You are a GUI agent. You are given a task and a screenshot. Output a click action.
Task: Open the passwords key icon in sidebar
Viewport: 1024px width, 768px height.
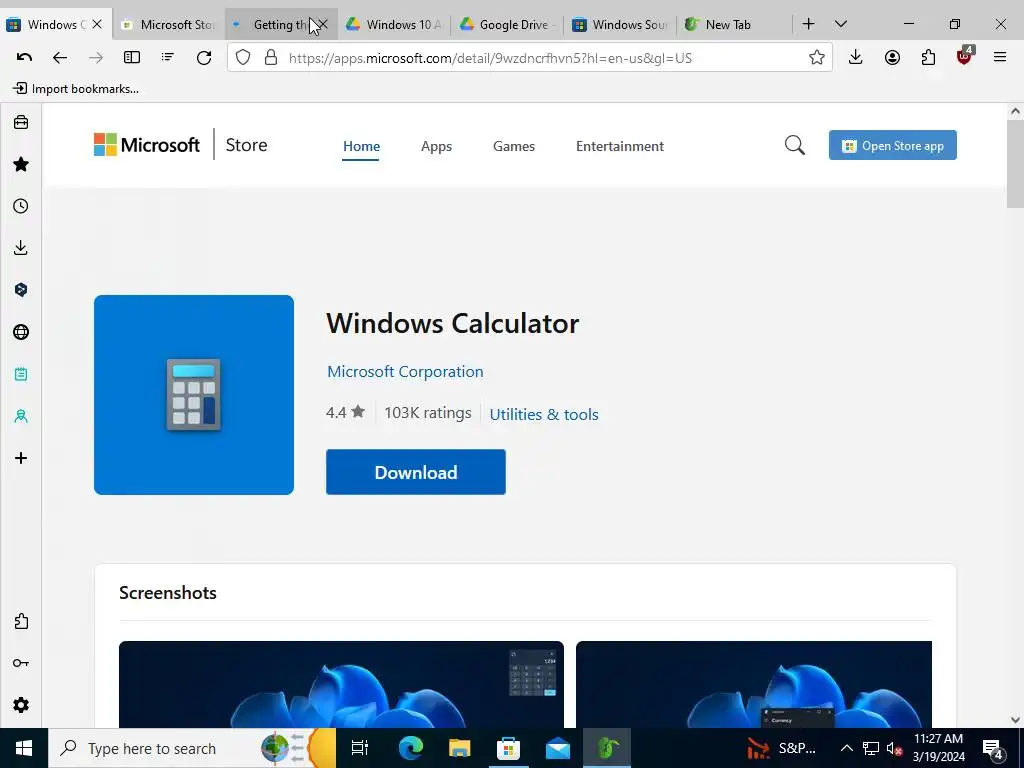coord(21,663)
